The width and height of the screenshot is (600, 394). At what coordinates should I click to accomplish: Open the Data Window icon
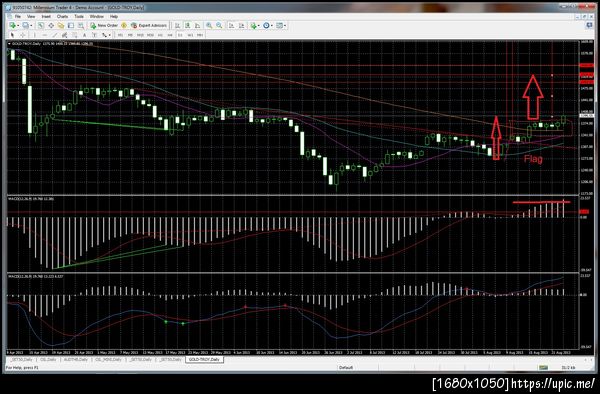pyautogui.click(x=51, y=25)
